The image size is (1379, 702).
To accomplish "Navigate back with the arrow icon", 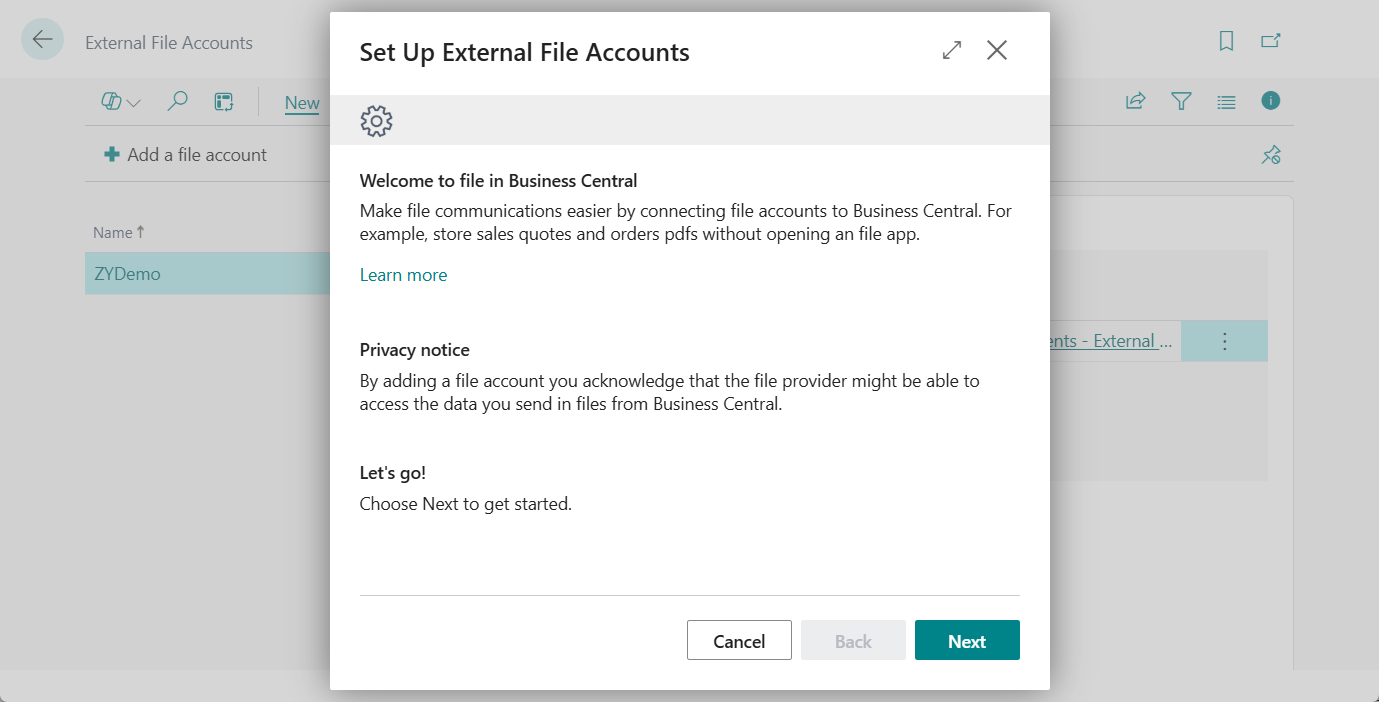I will click(x=41, y=38).
